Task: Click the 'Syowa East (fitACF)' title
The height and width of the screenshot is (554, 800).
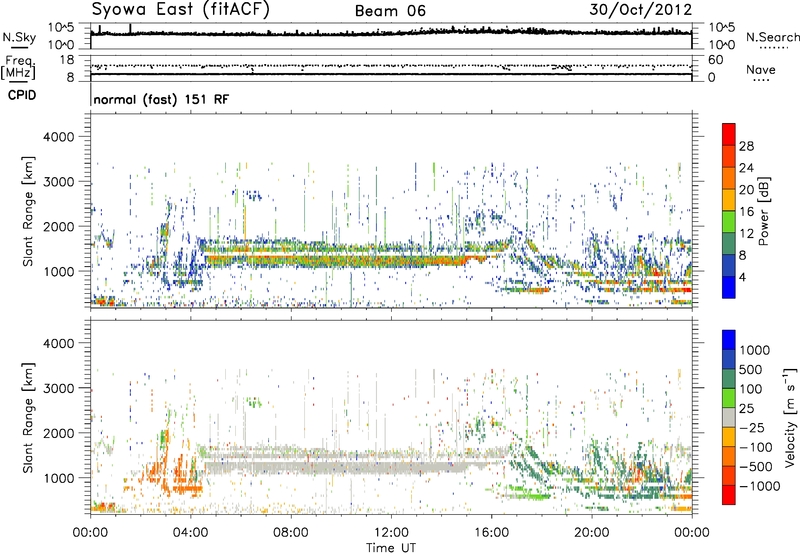Action: 180,10
